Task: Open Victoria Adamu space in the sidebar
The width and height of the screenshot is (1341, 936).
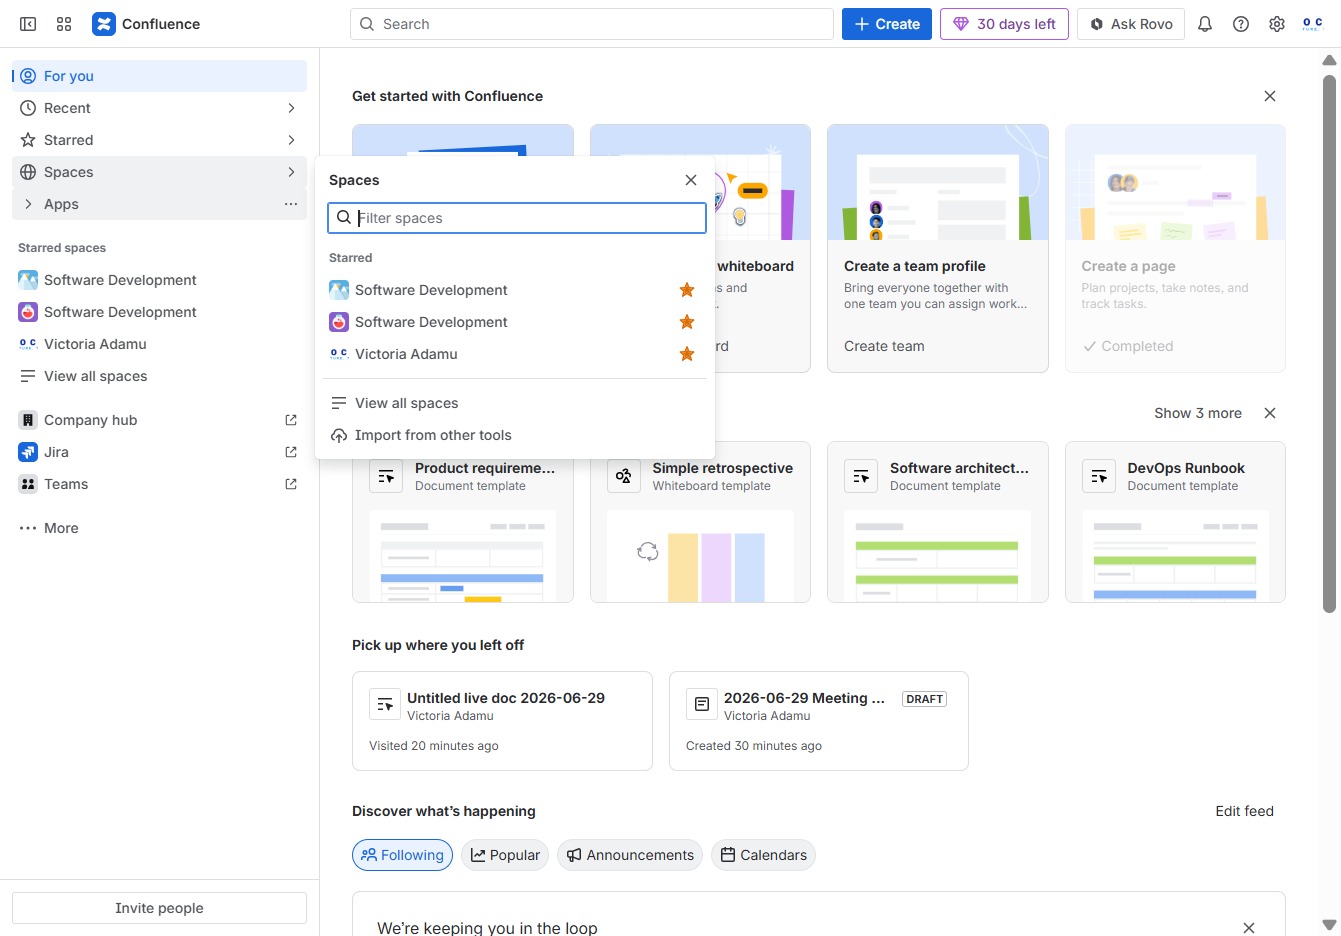Action: point(160,344)
